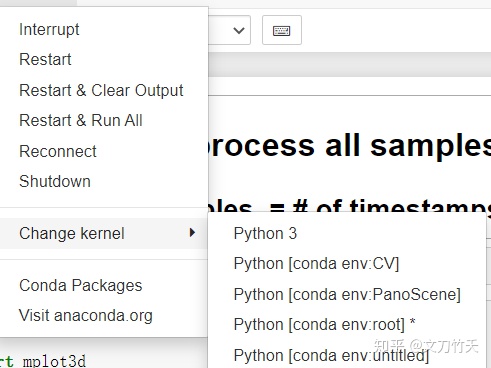Click the 'process all samples' markdown heading

350,146
